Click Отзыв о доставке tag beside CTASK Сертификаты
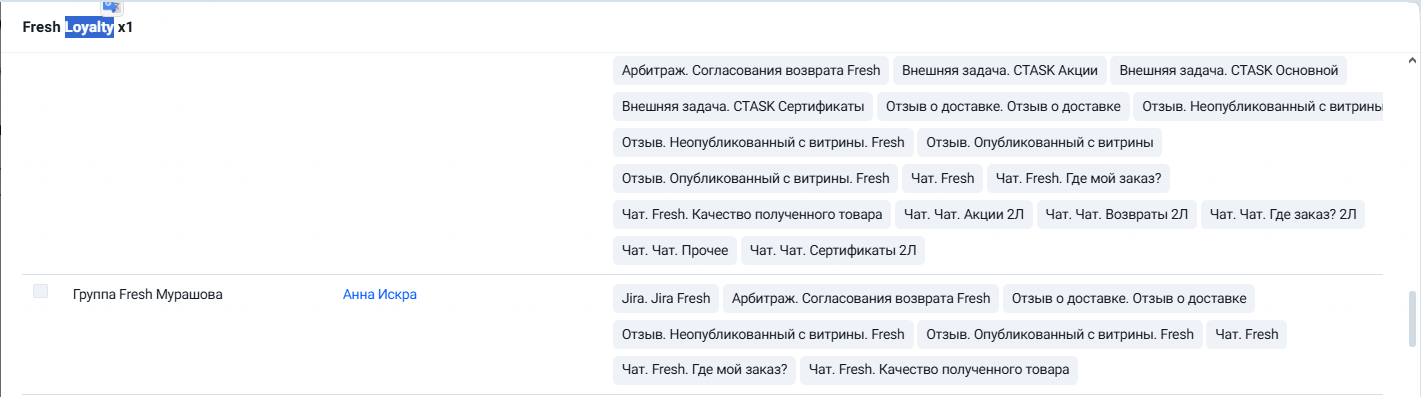1421x397 pixels. (1003, 106)
